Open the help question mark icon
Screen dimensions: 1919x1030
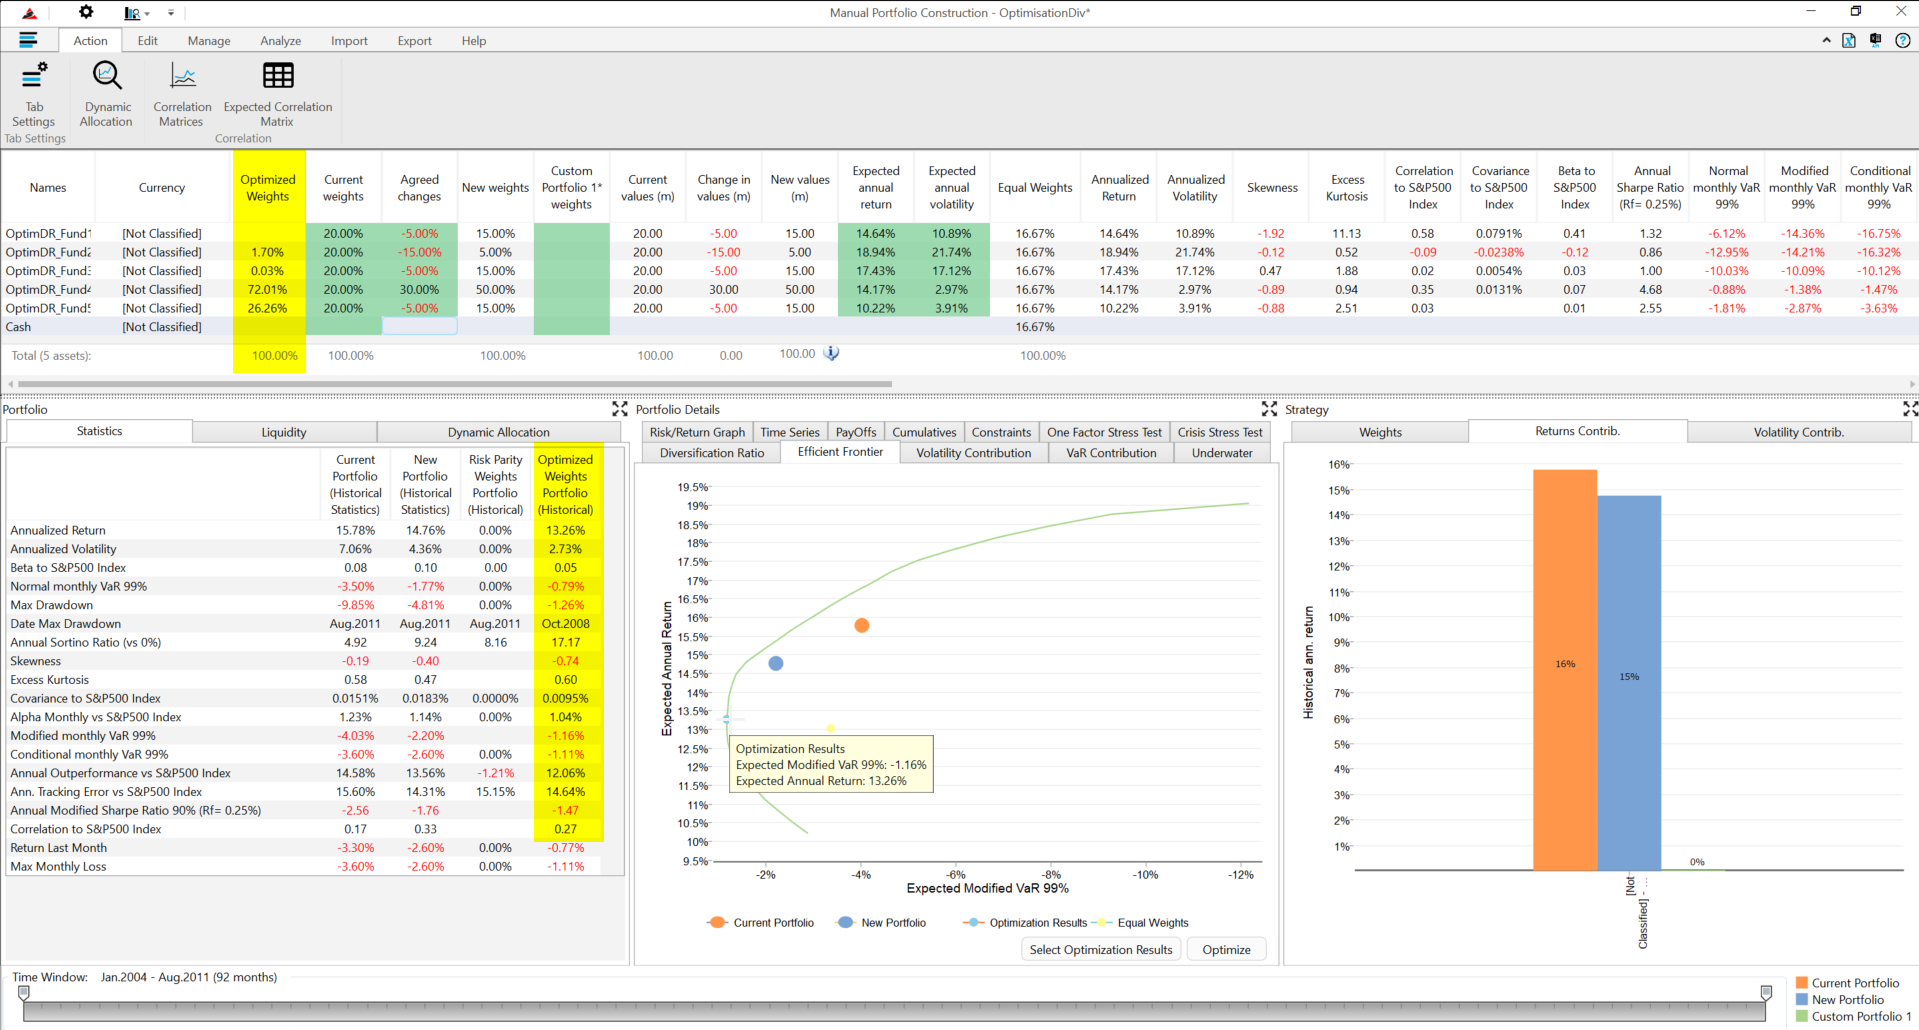click(x=1903, y=41)
